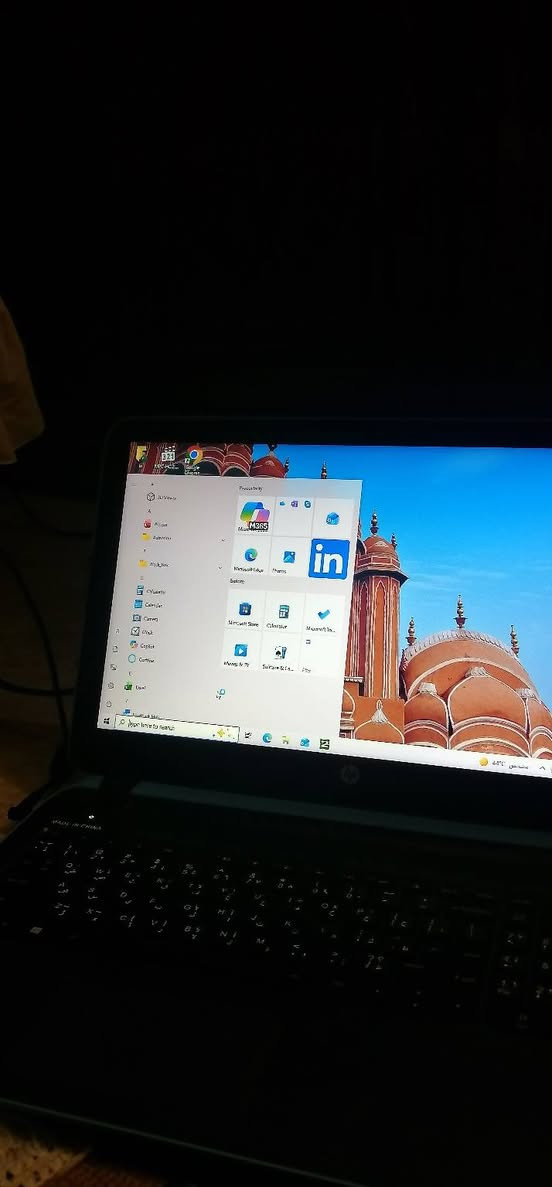
Task: Jump to the letter C header in app list
Action: [x=142, y=578]
